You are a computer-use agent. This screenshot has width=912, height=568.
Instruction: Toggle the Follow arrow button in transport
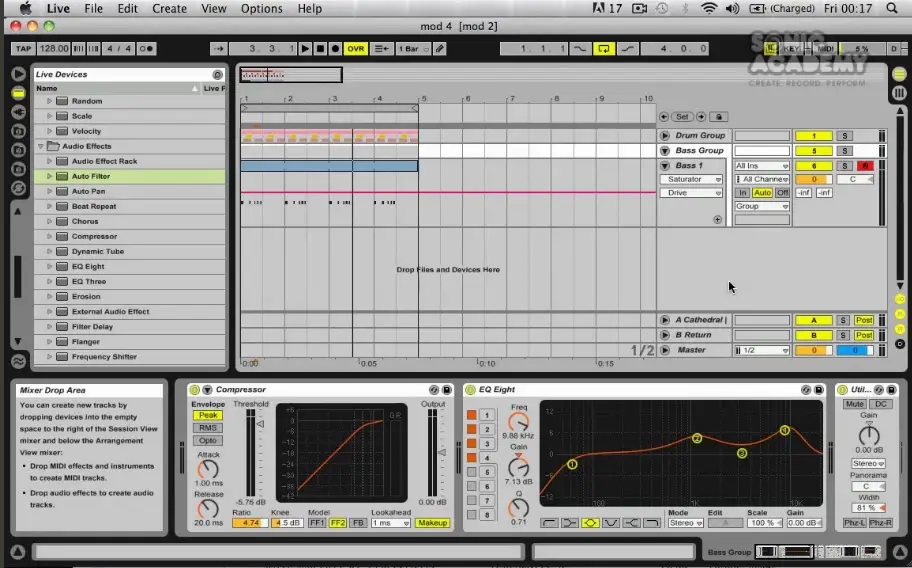coord(219,49)
